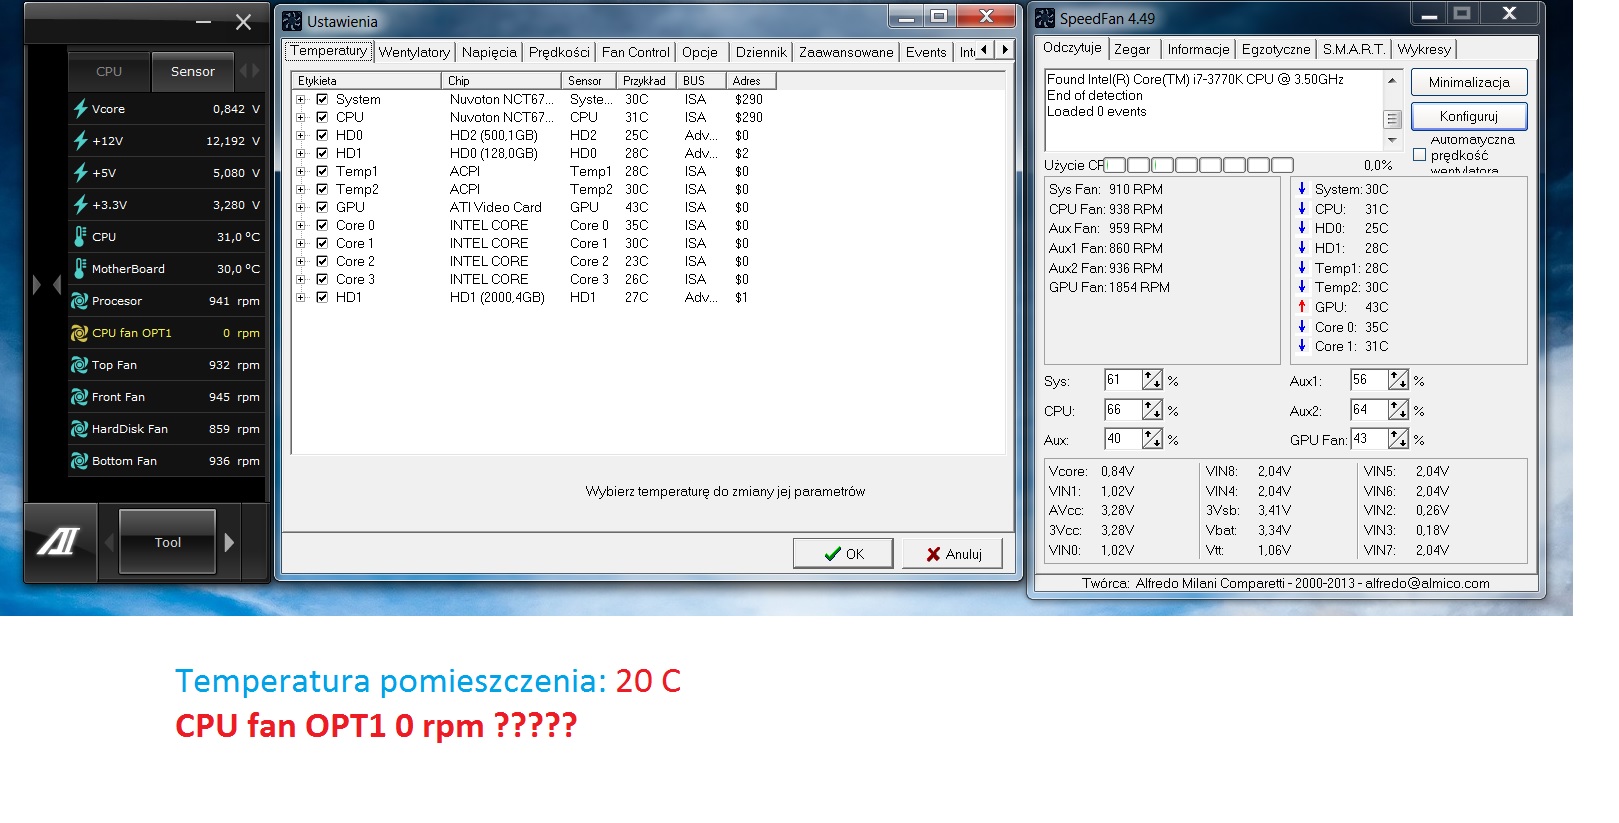The width and height of the screenshot is (1619, 823).
Task: Expand the Temp2 tree row
Action: coord(300,189)
